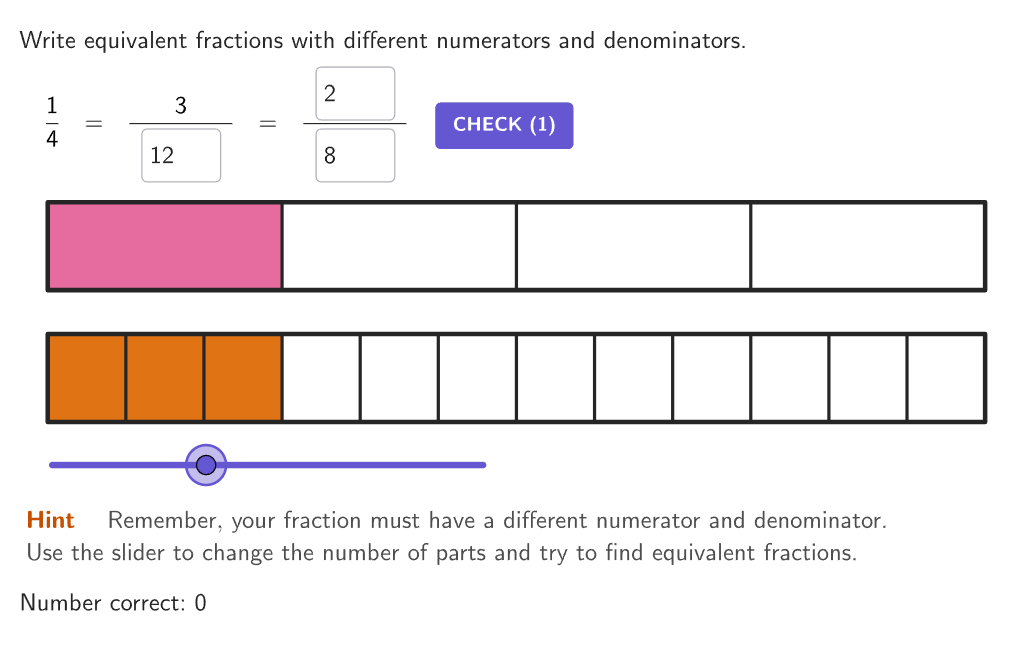Click the second orange cell in bottom bar
This screenshot has height=645, width=1032.
[x=165, y=378]
